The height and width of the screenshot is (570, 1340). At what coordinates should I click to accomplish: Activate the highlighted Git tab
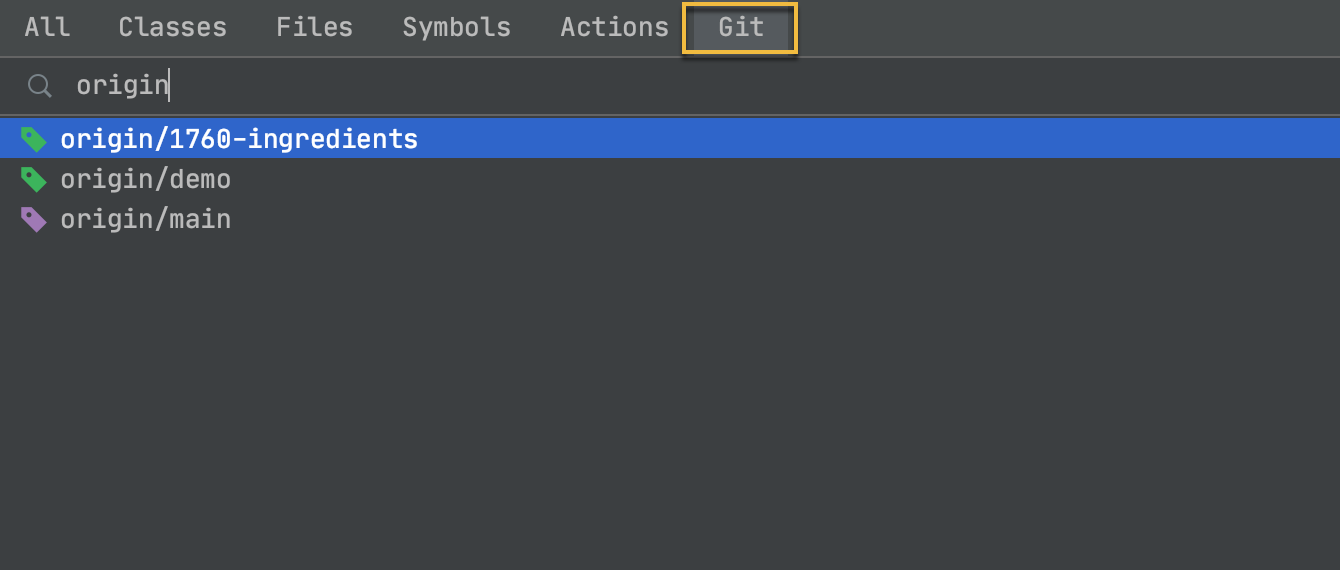tap(740, 28)
